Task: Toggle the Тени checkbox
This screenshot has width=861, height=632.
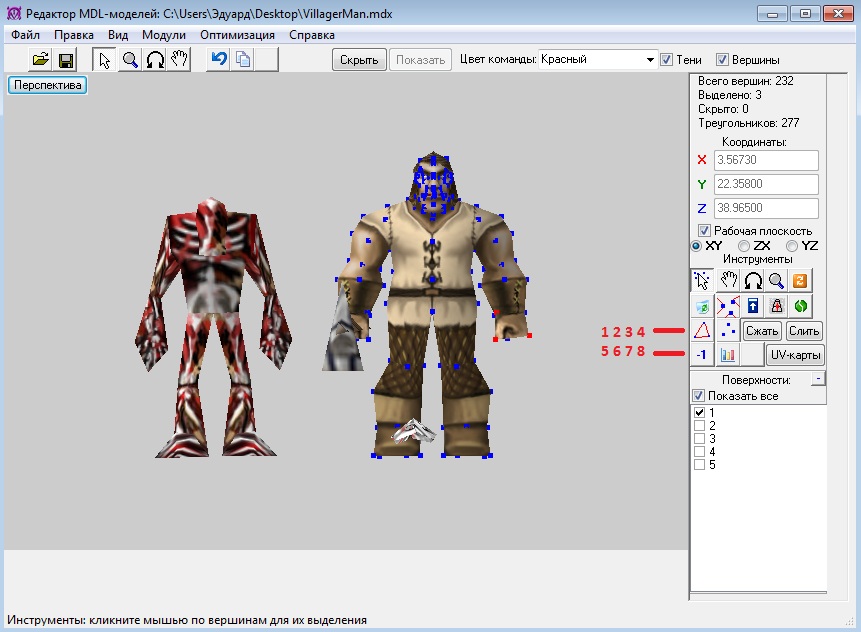Action: tap(667, 60)
